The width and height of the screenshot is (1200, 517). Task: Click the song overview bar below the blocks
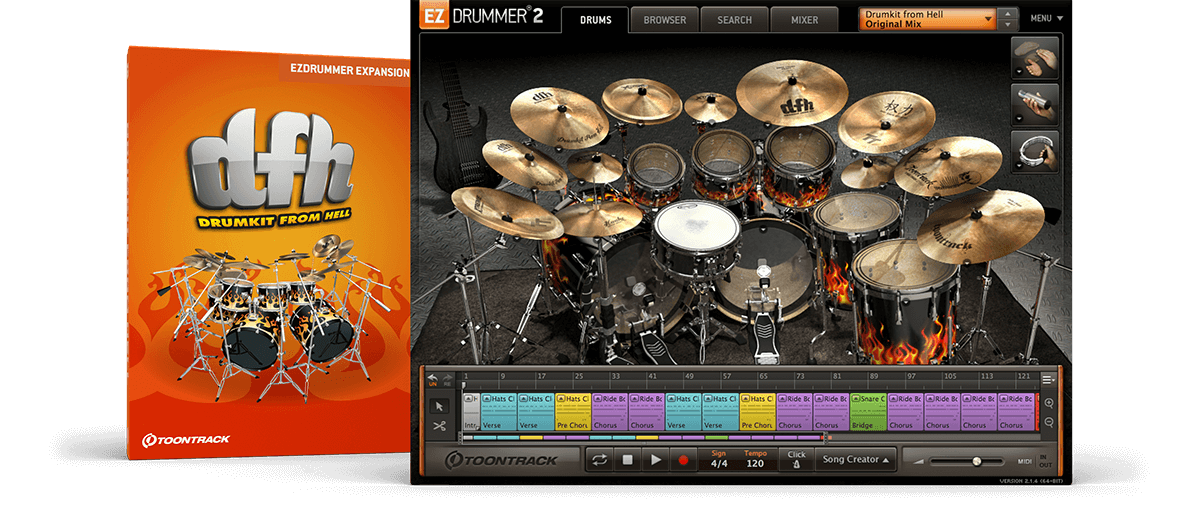pos(645,437)
